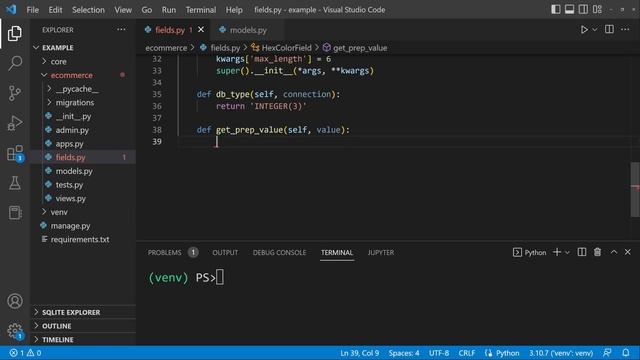Open the Go menu

(147, 10)
